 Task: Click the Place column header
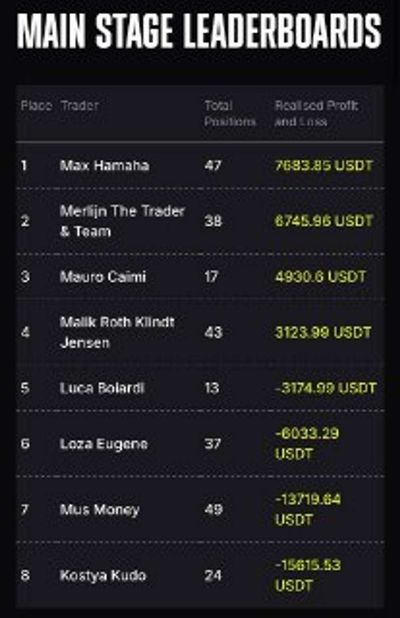coord(36,106)
